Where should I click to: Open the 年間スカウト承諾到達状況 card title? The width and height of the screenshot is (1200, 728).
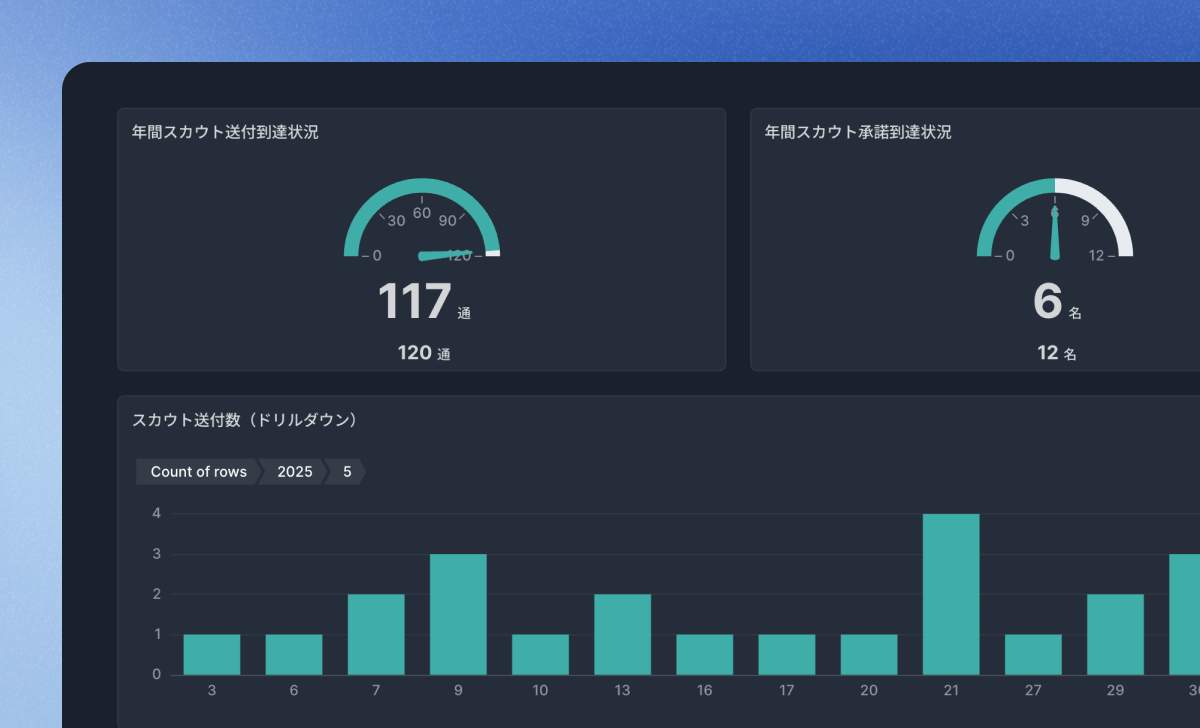click(x=858, y=131)
